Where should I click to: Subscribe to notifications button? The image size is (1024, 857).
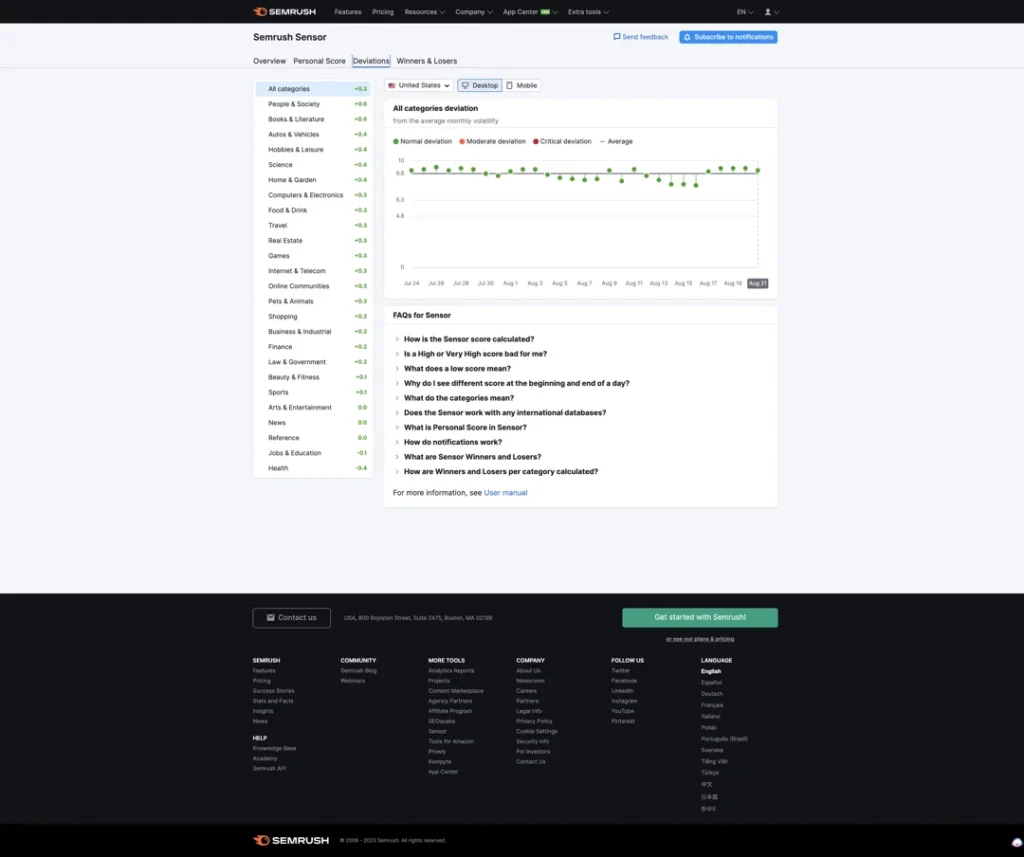(x=728, y=37)
